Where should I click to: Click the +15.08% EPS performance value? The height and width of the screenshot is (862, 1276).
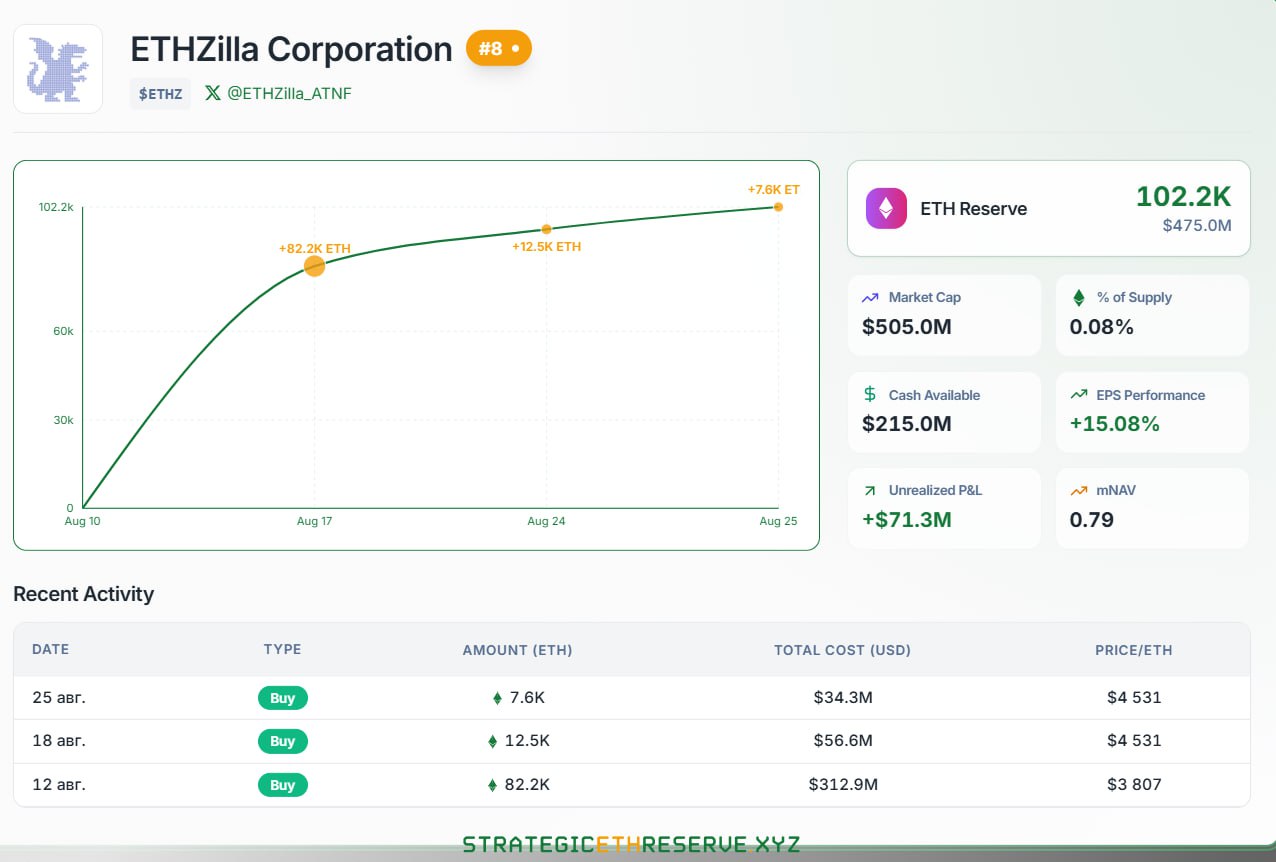[1115, 424]
